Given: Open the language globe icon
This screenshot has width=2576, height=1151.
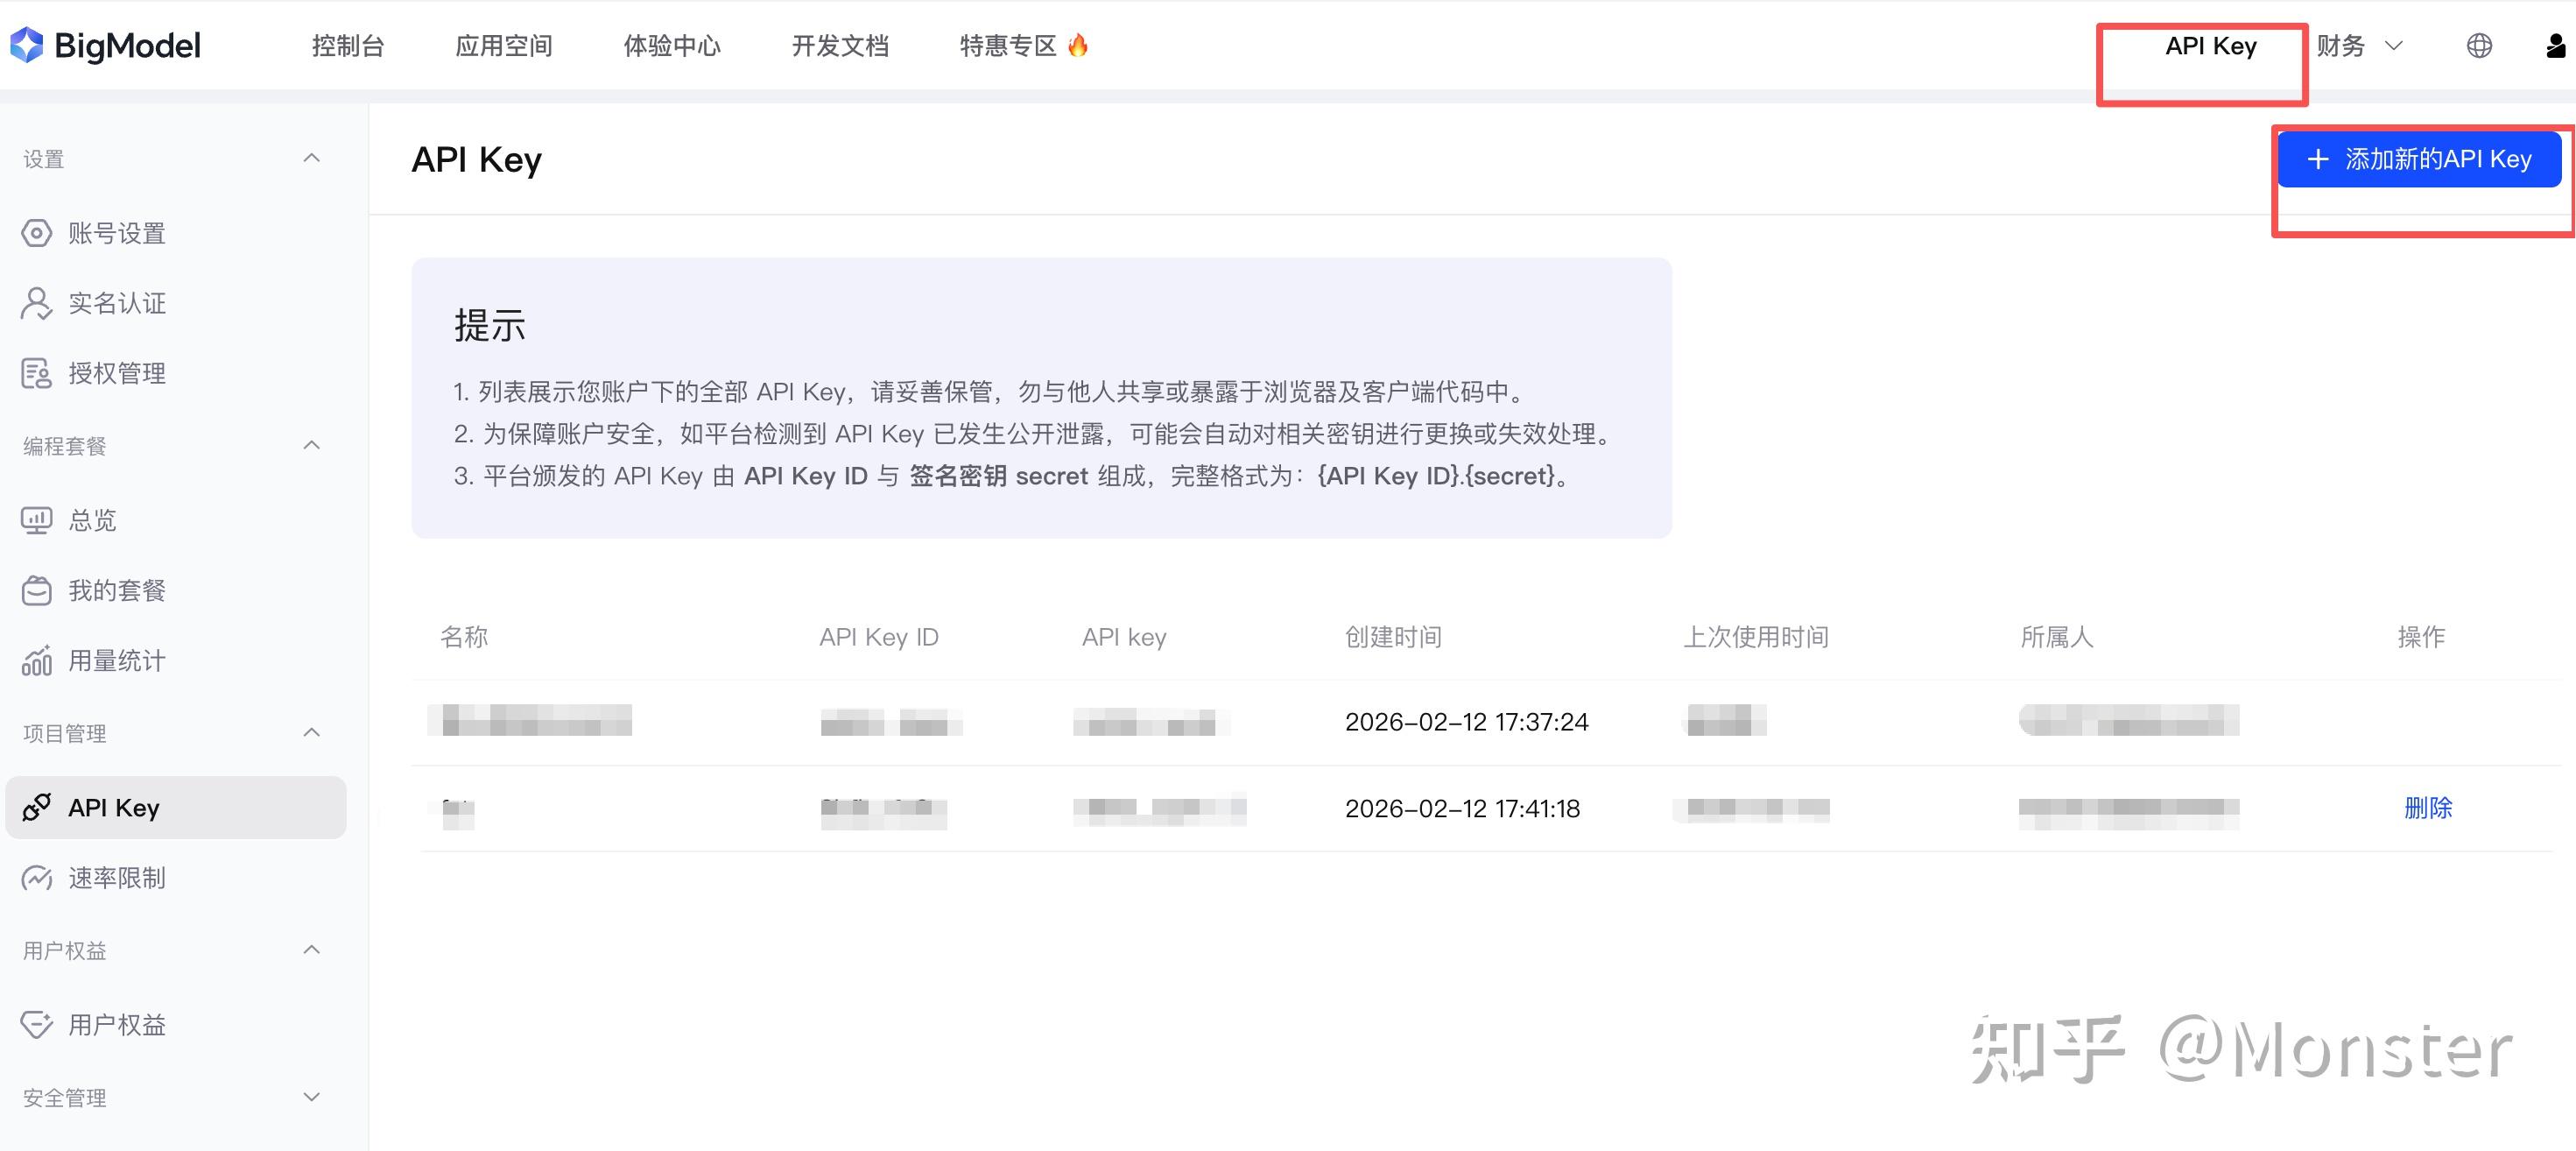Looking at the screenshot, I should [x=2479, y=46].
